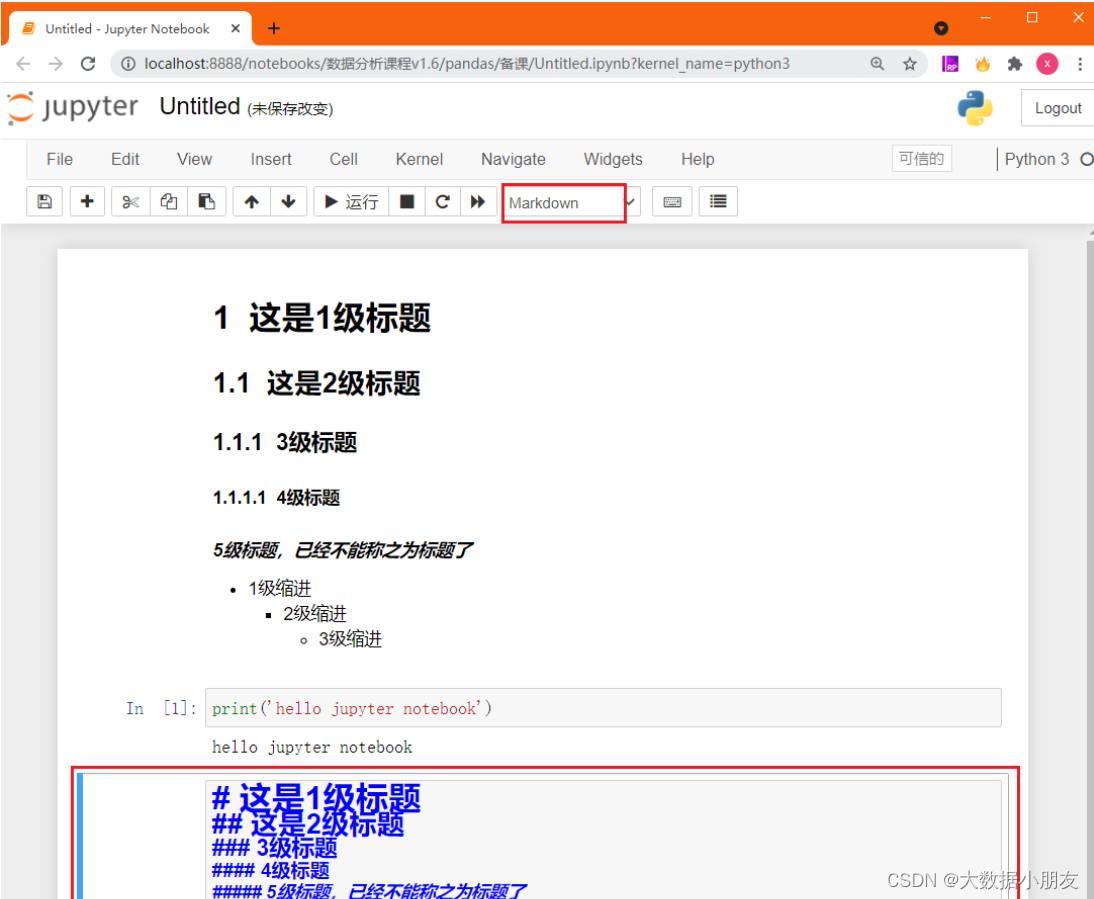The image size is (1094, 899).
Task: Click markdown source line ### 3级标题
Action: pyautogui.click(x=275, y=848)
